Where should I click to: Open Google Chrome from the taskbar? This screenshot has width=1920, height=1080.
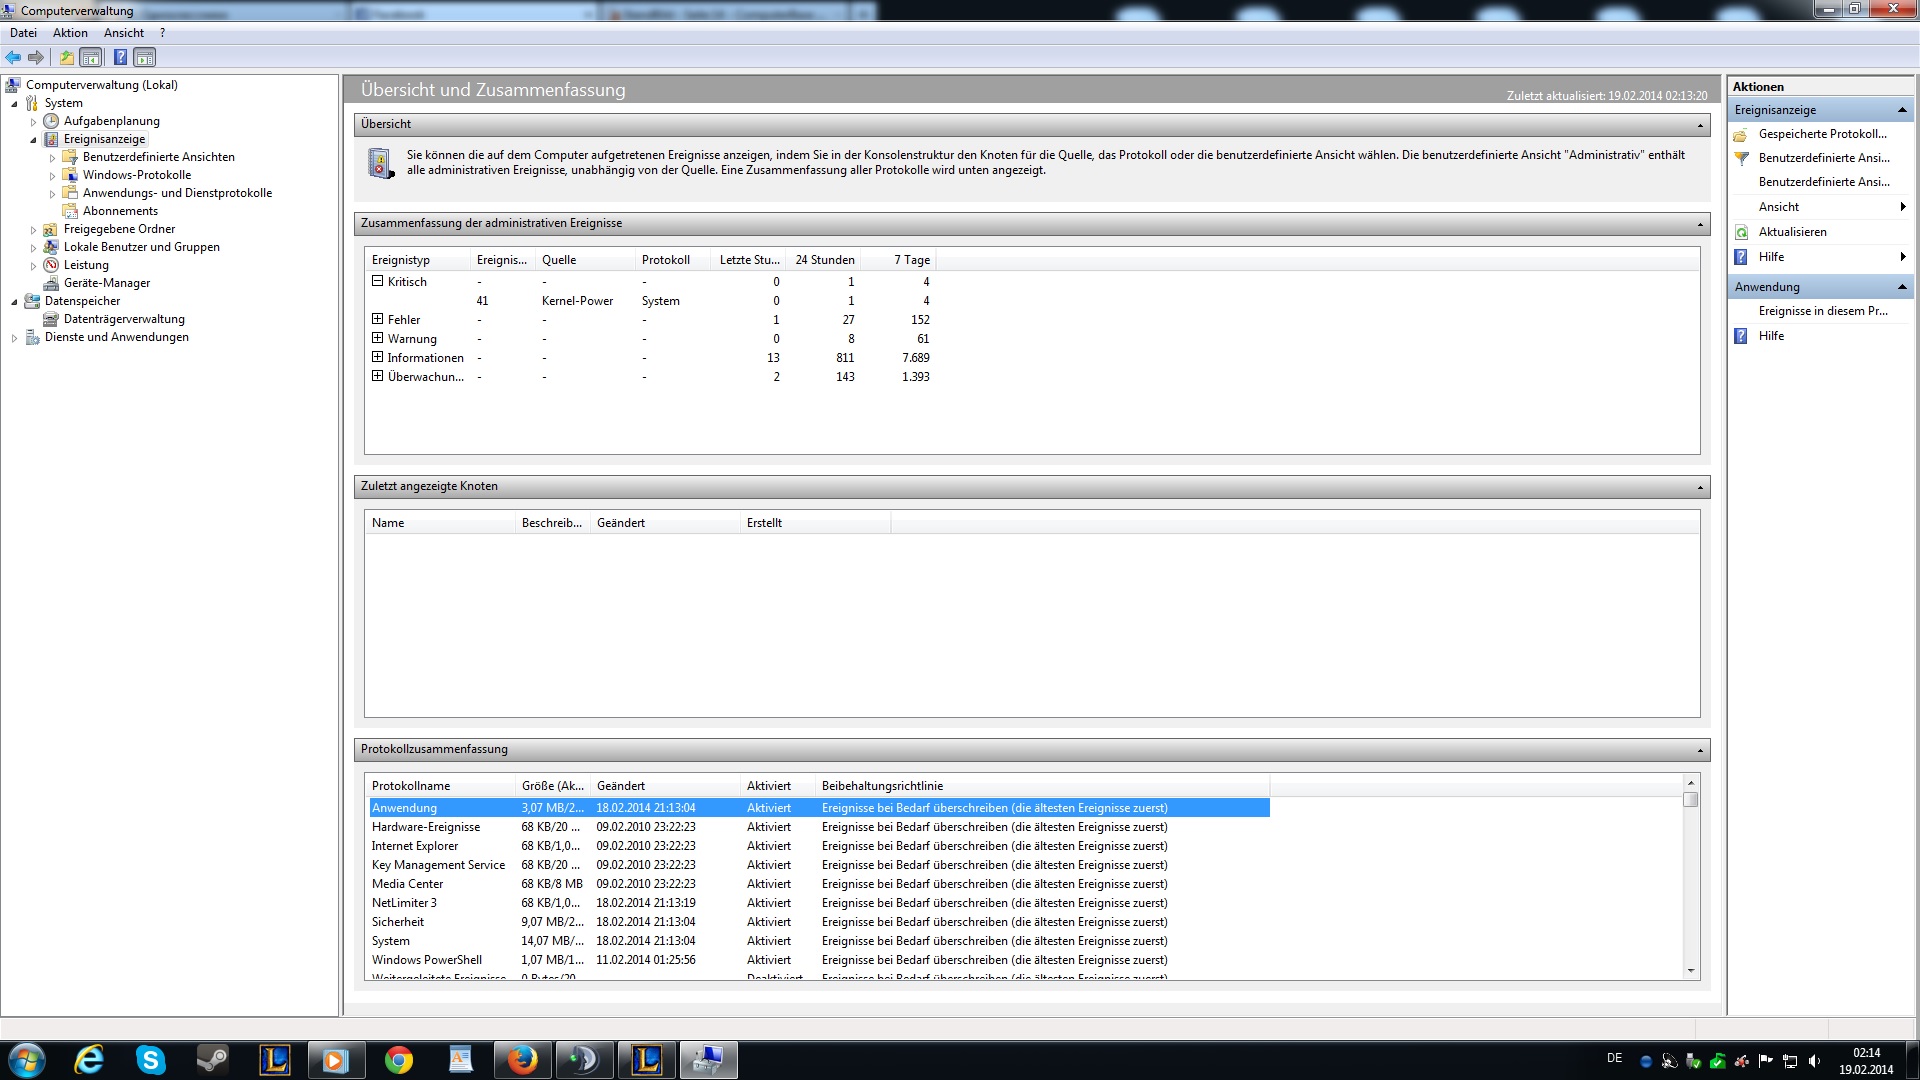pos(399,1060)
